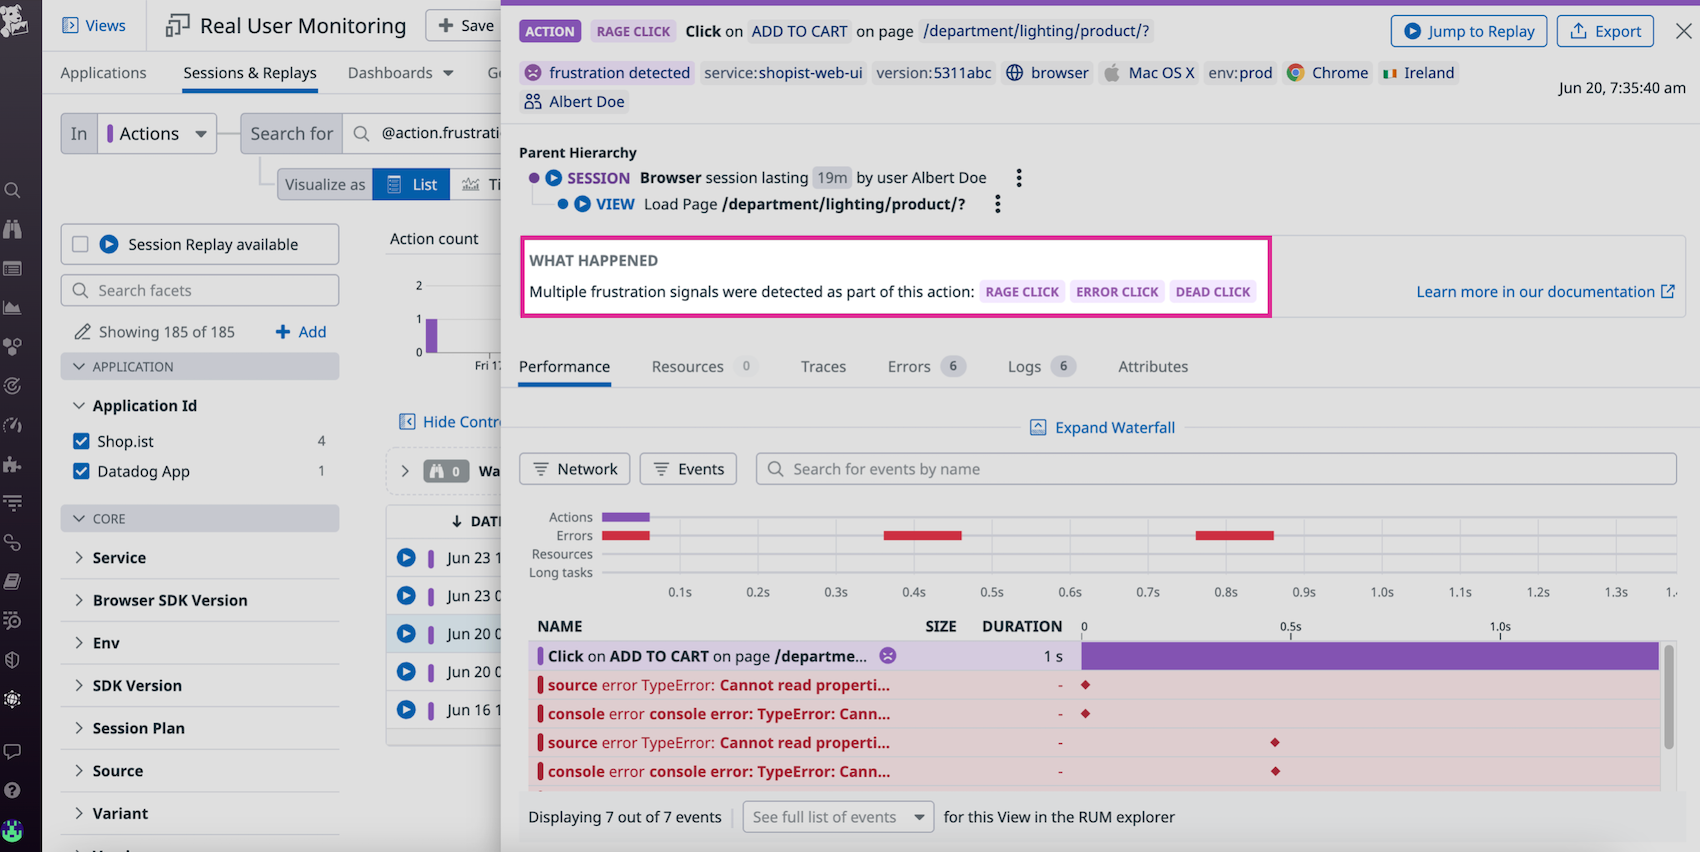
Task: Click the Expand Waterfall icon
Action: pos(1038,427)
